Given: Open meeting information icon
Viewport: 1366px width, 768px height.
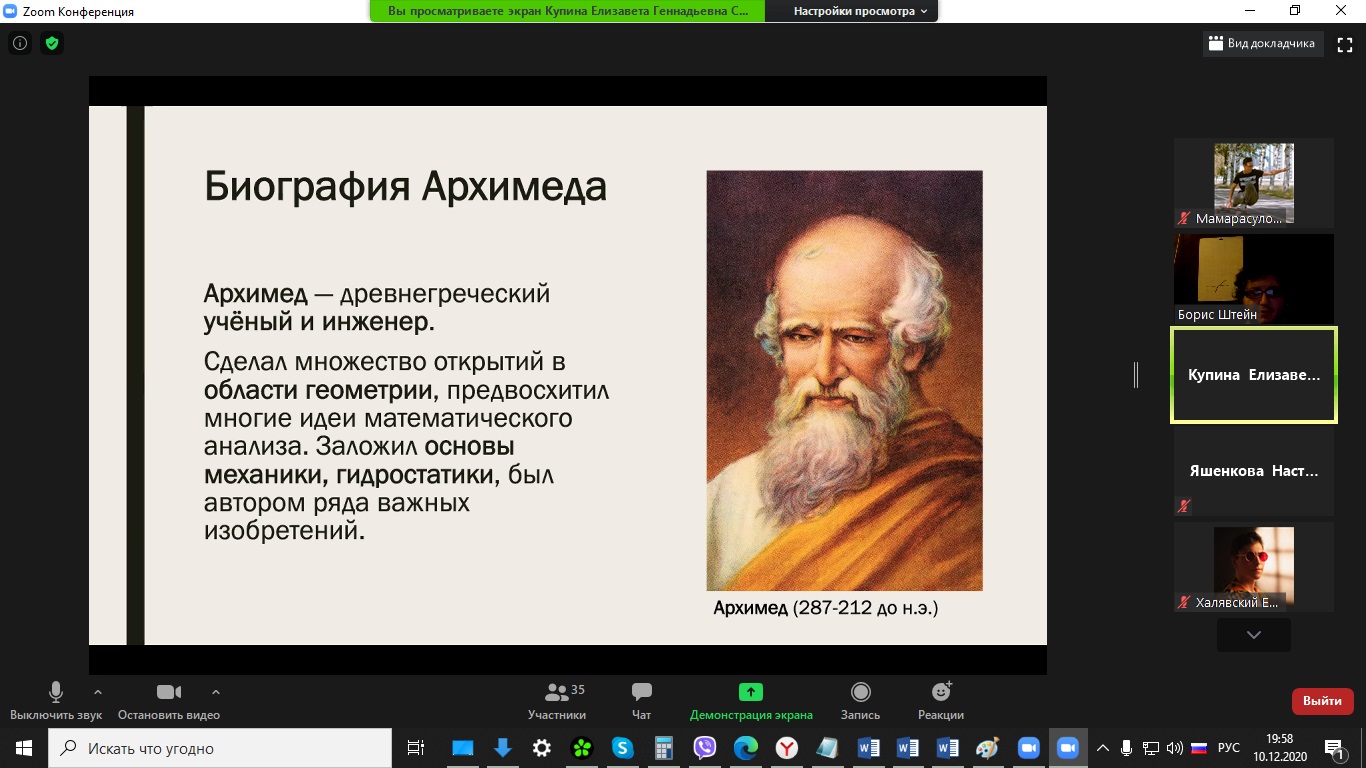Looking at the screenshot, I should pos(19,44).
